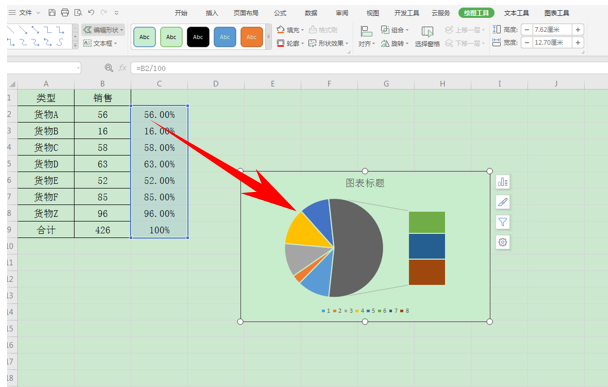Open the 轮廓 outline dropdown
The image size is (608, 387).
point(290,43)
